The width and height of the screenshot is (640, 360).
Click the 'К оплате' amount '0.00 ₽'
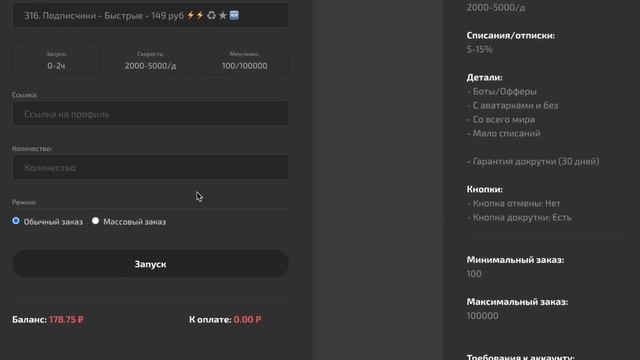[247, 320]
